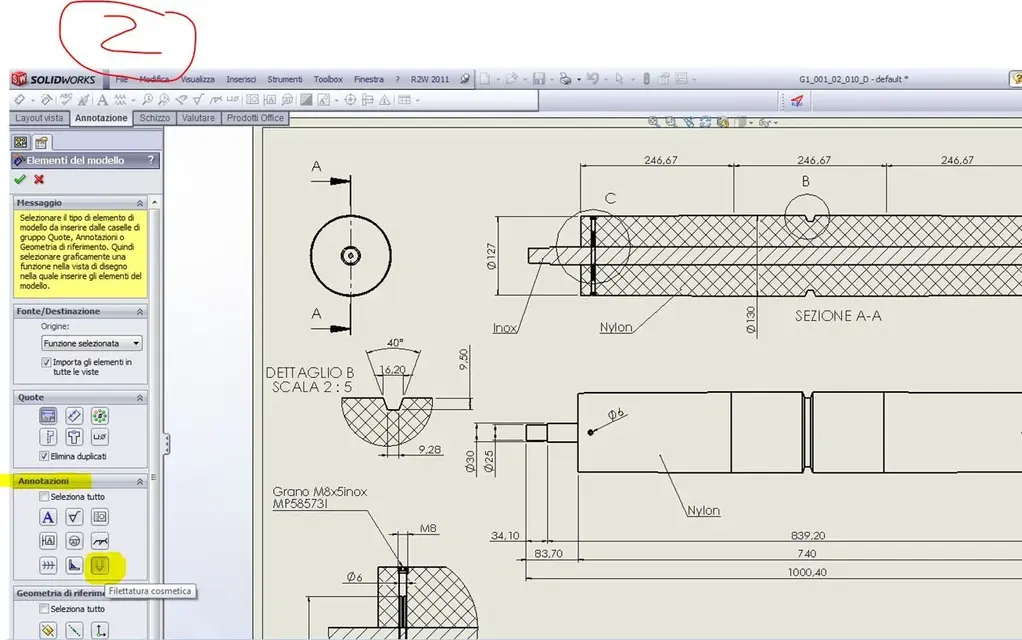Click the Save icon in top toolbar

click(x=539, y=79)
